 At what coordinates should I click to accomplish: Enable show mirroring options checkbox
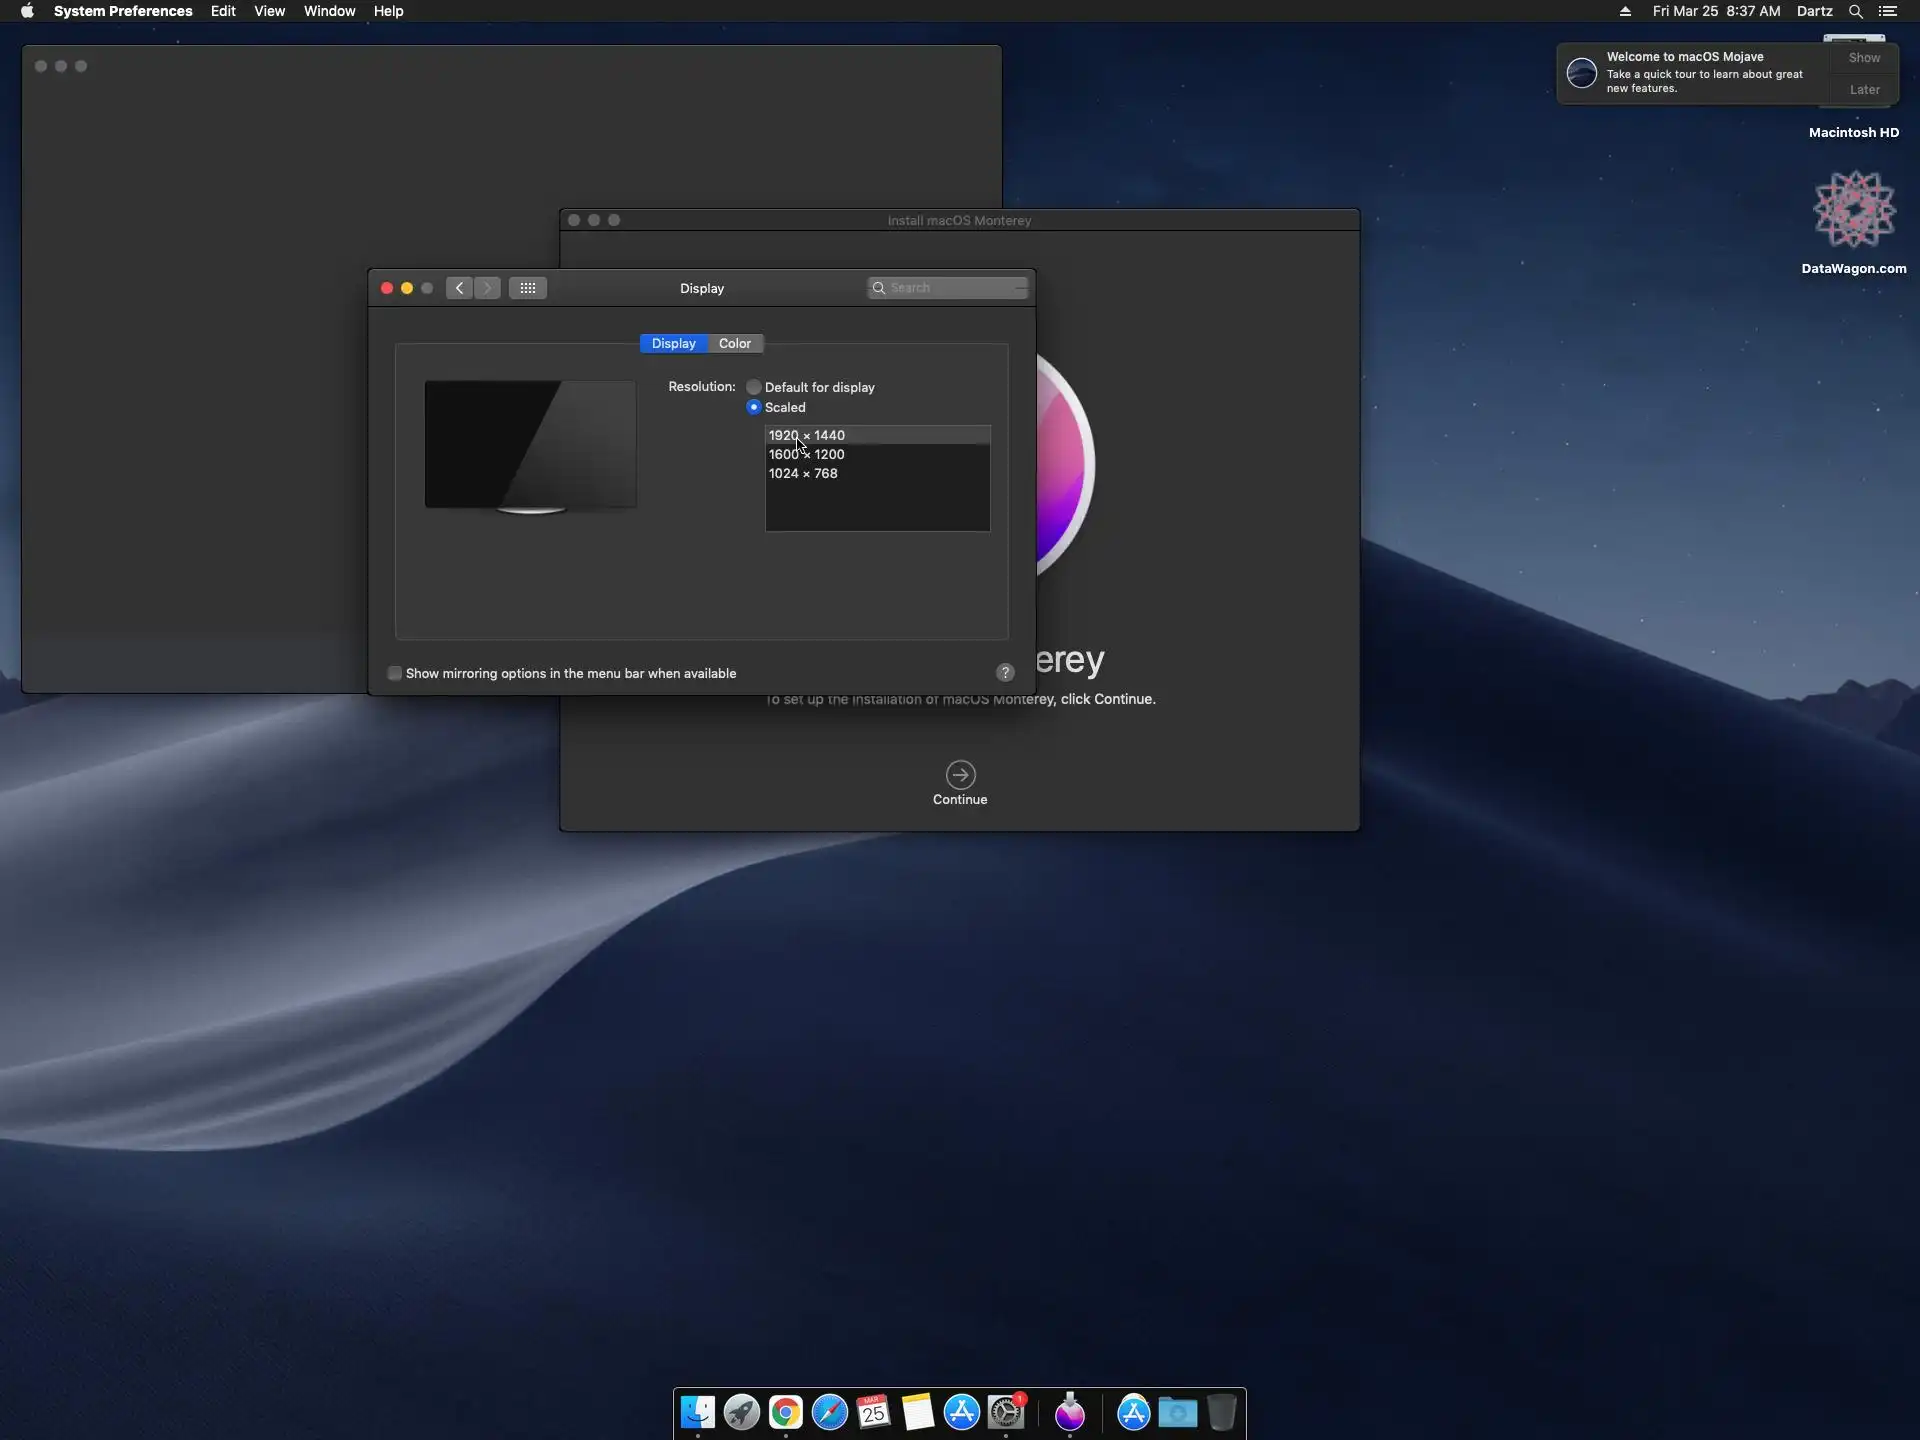point(395,673)
